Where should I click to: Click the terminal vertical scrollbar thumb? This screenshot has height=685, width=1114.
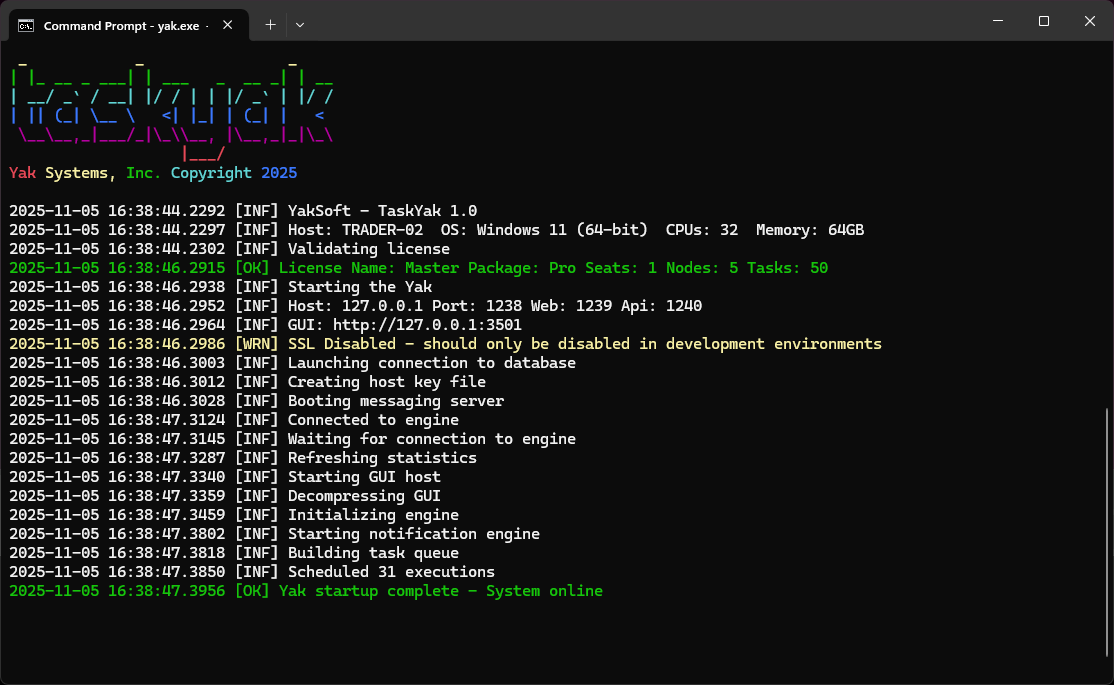1107,530
